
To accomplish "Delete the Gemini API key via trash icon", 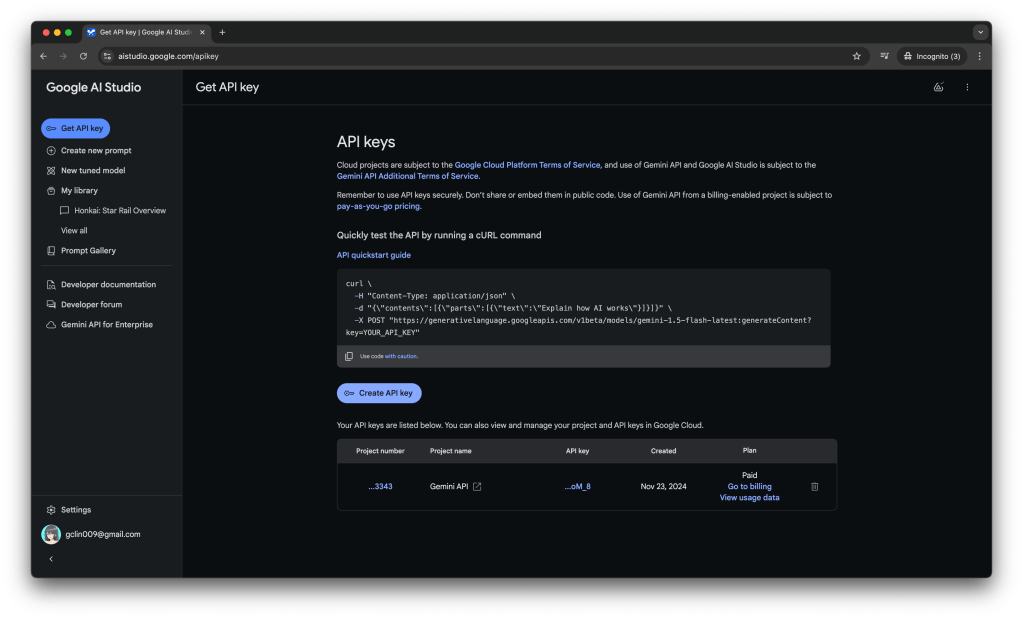I will coord(814,487).
